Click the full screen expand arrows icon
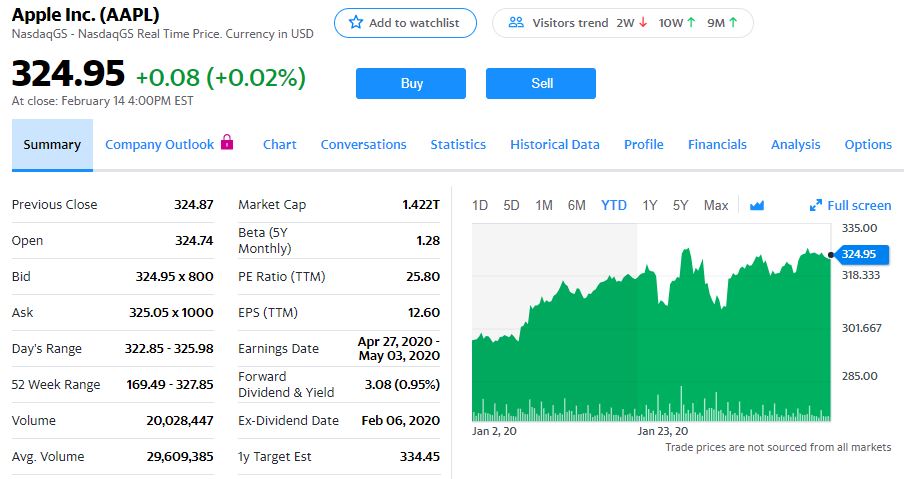Screen dimensions: 904x479 815,205
